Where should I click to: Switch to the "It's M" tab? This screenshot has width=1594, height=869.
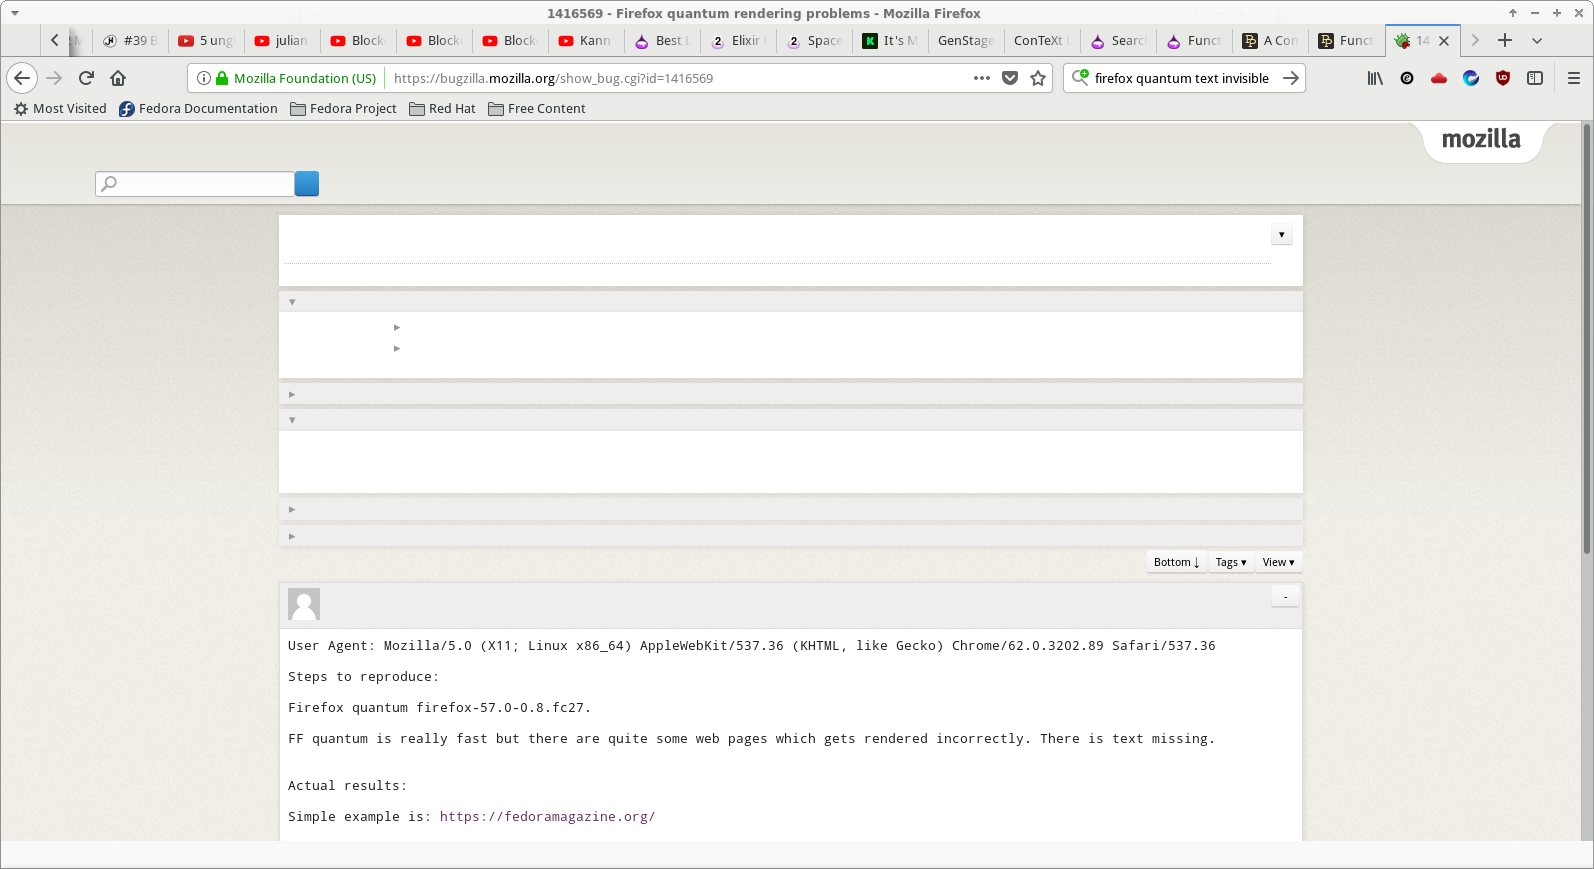click(890, 41)
